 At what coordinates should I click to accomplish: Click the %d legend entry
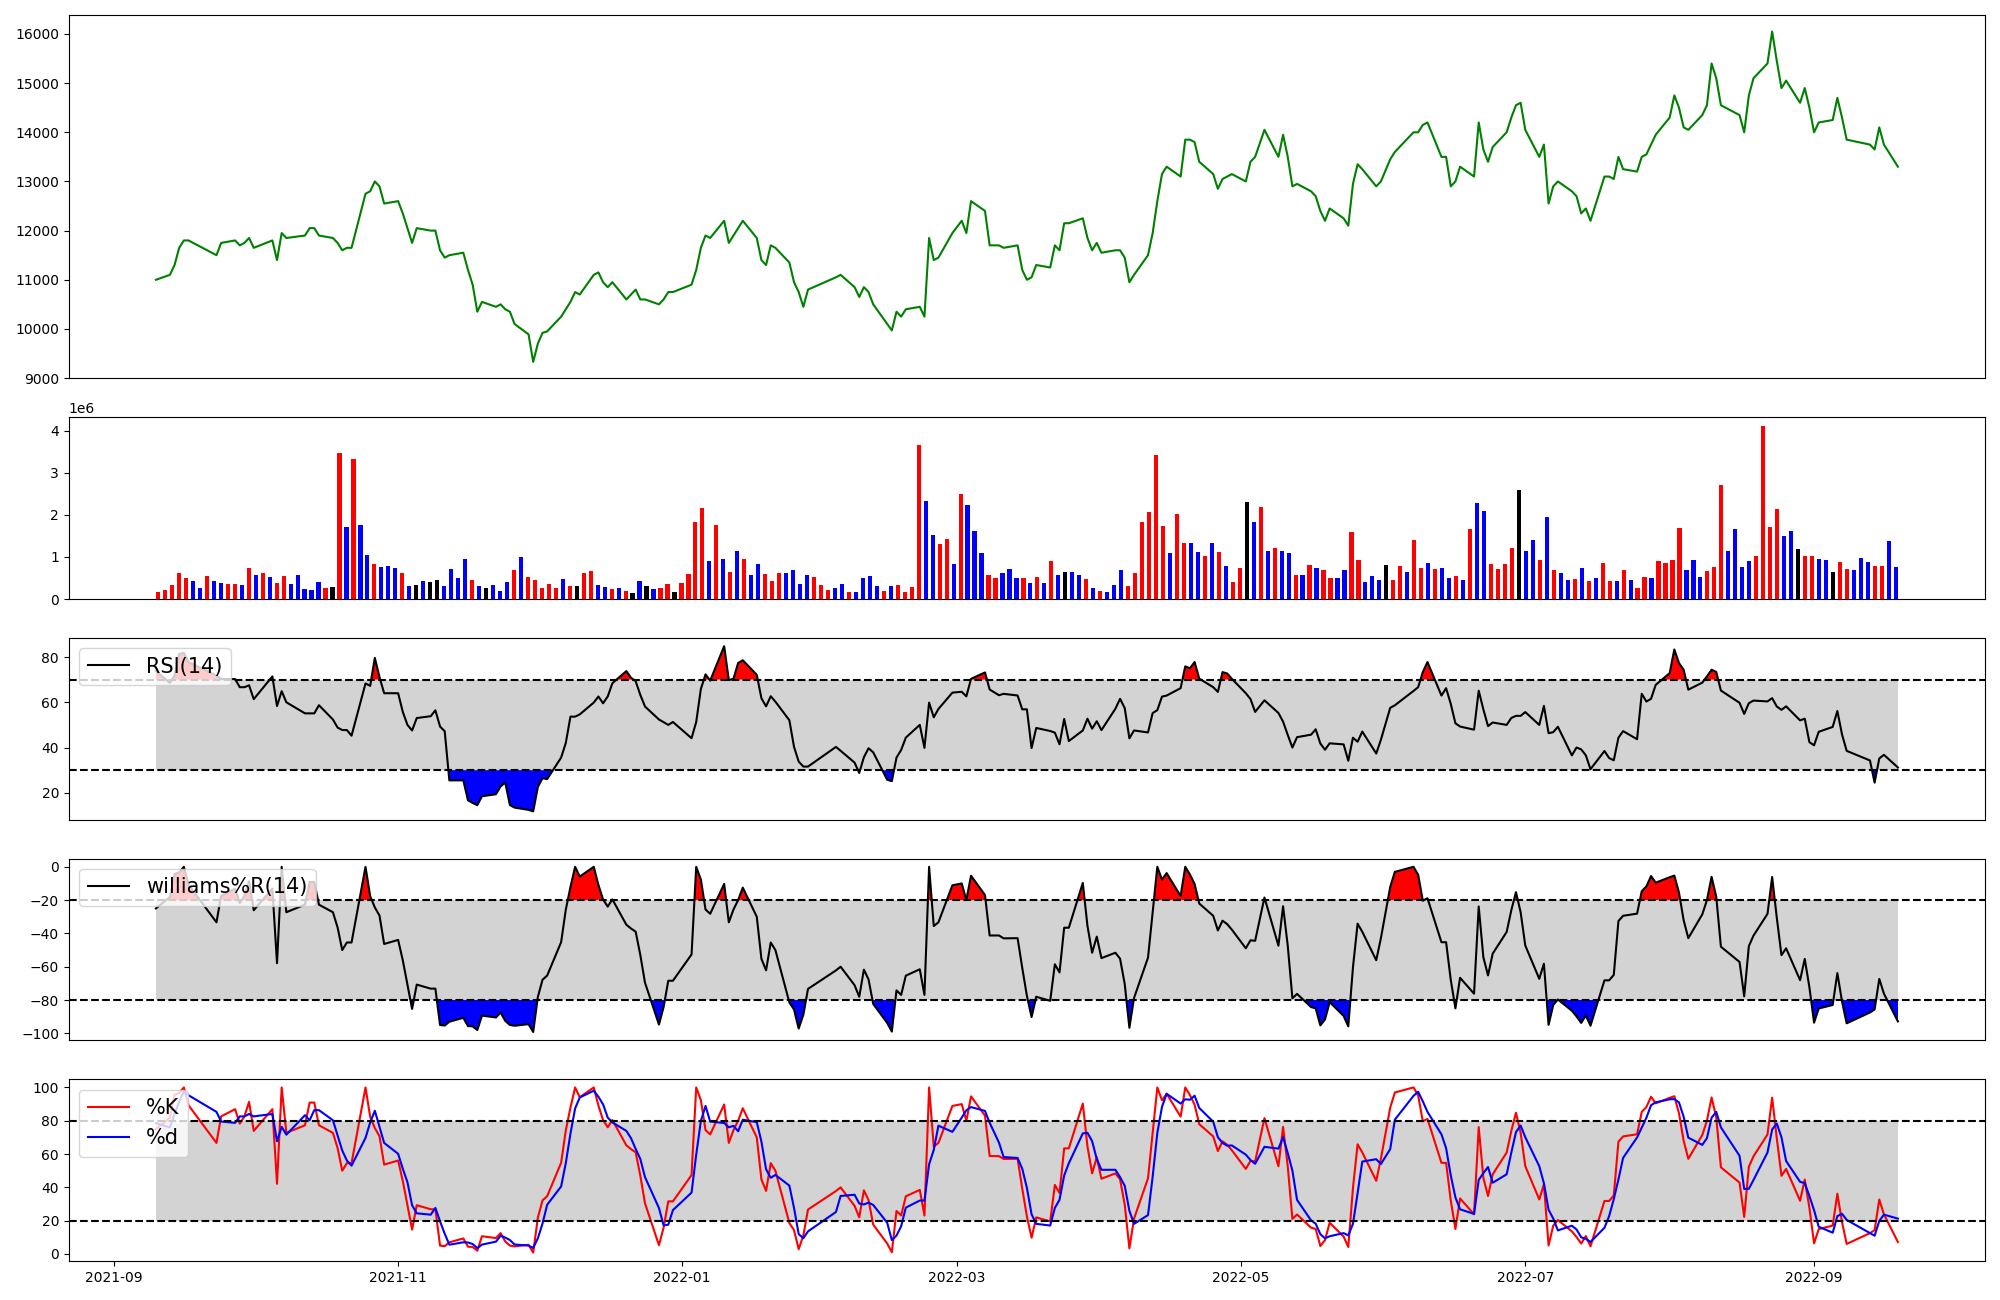[x=162, y=1137]
